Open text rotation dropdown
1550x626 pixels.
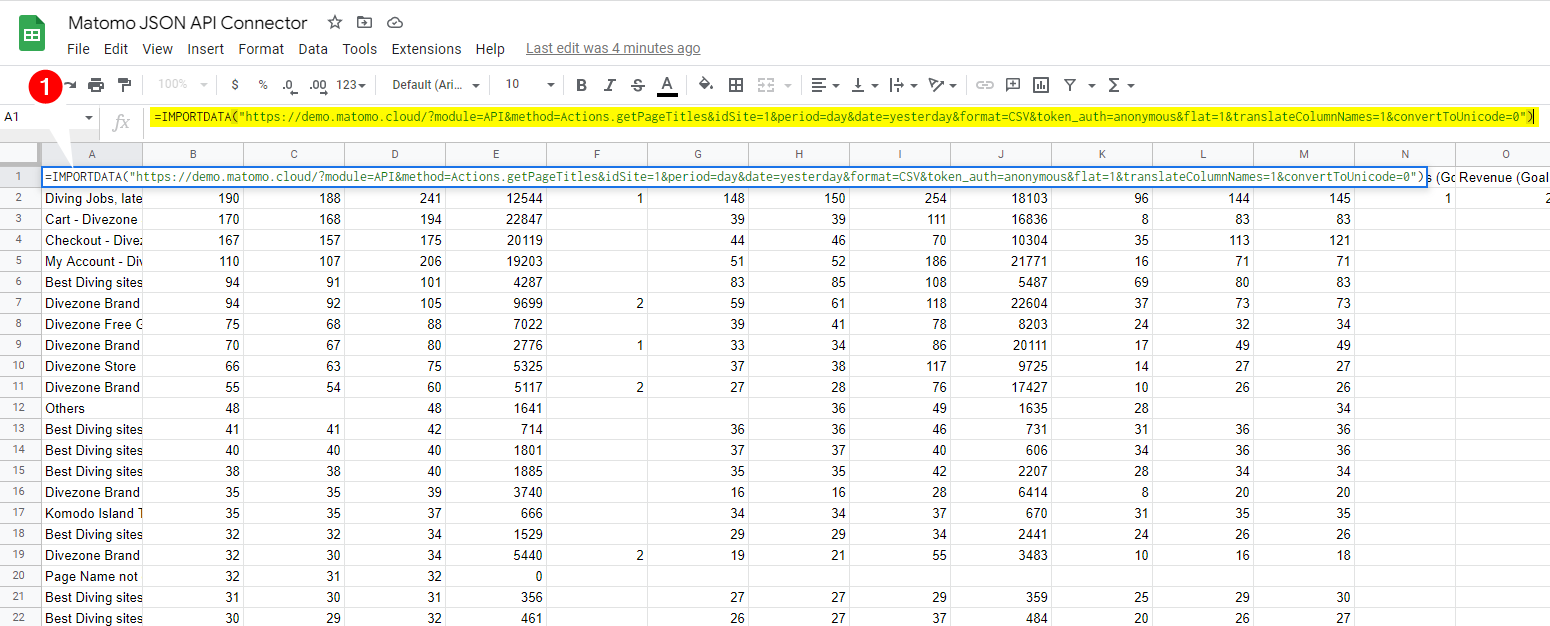[x=942, y=85]
